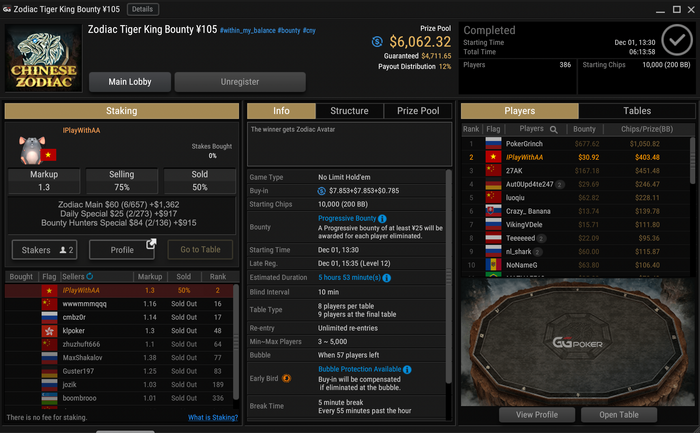700x433 pixels.
Task: Click the prize pool currency icon
Action: pyautogui.click(x=377, y=42)
